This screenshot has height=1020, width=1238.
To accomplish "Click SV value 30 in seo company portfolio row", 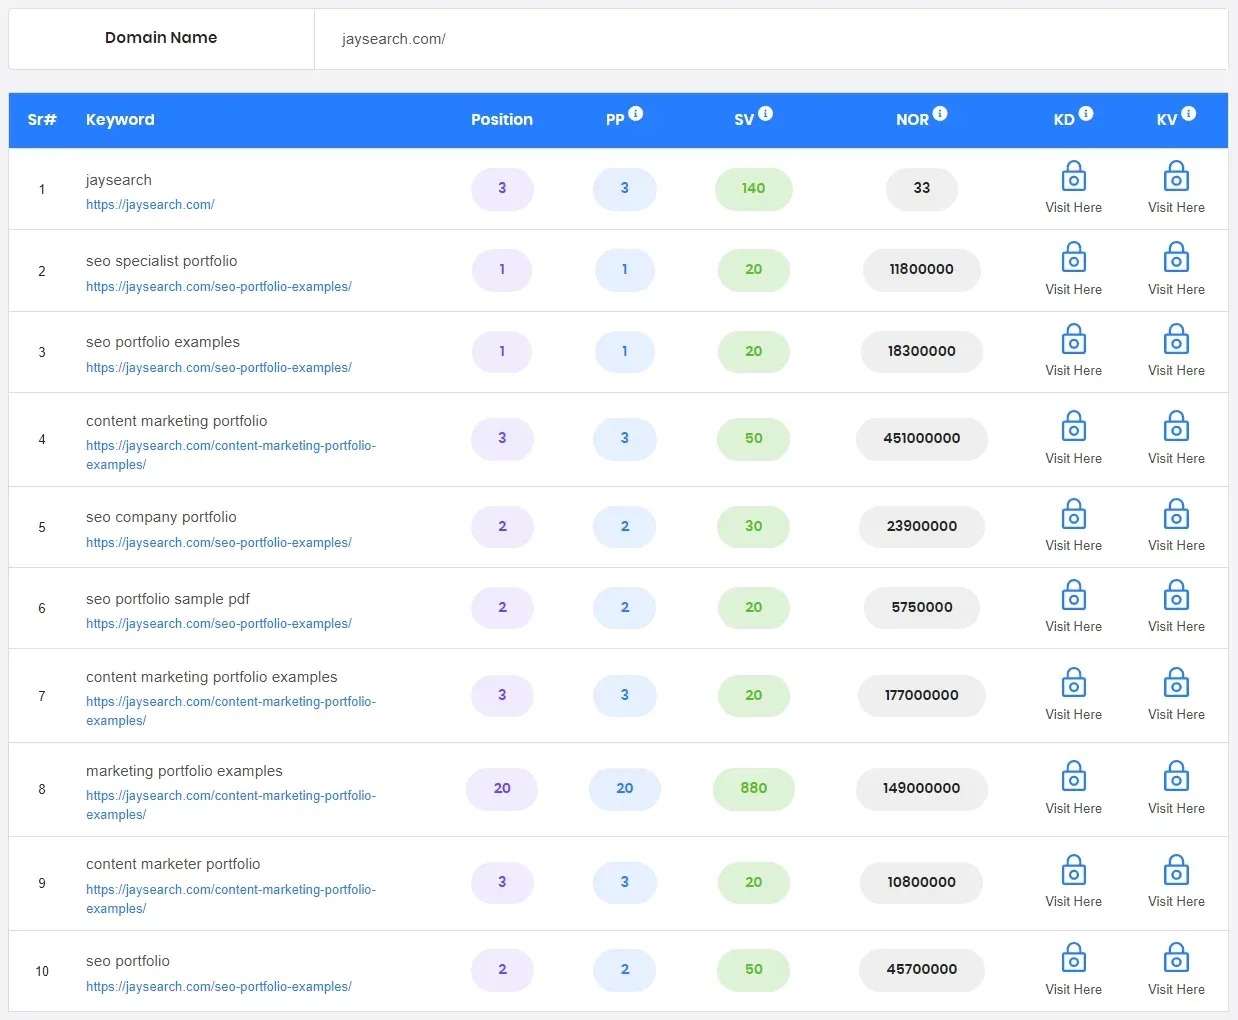I will pyautogui.click(x=754, y=526).
